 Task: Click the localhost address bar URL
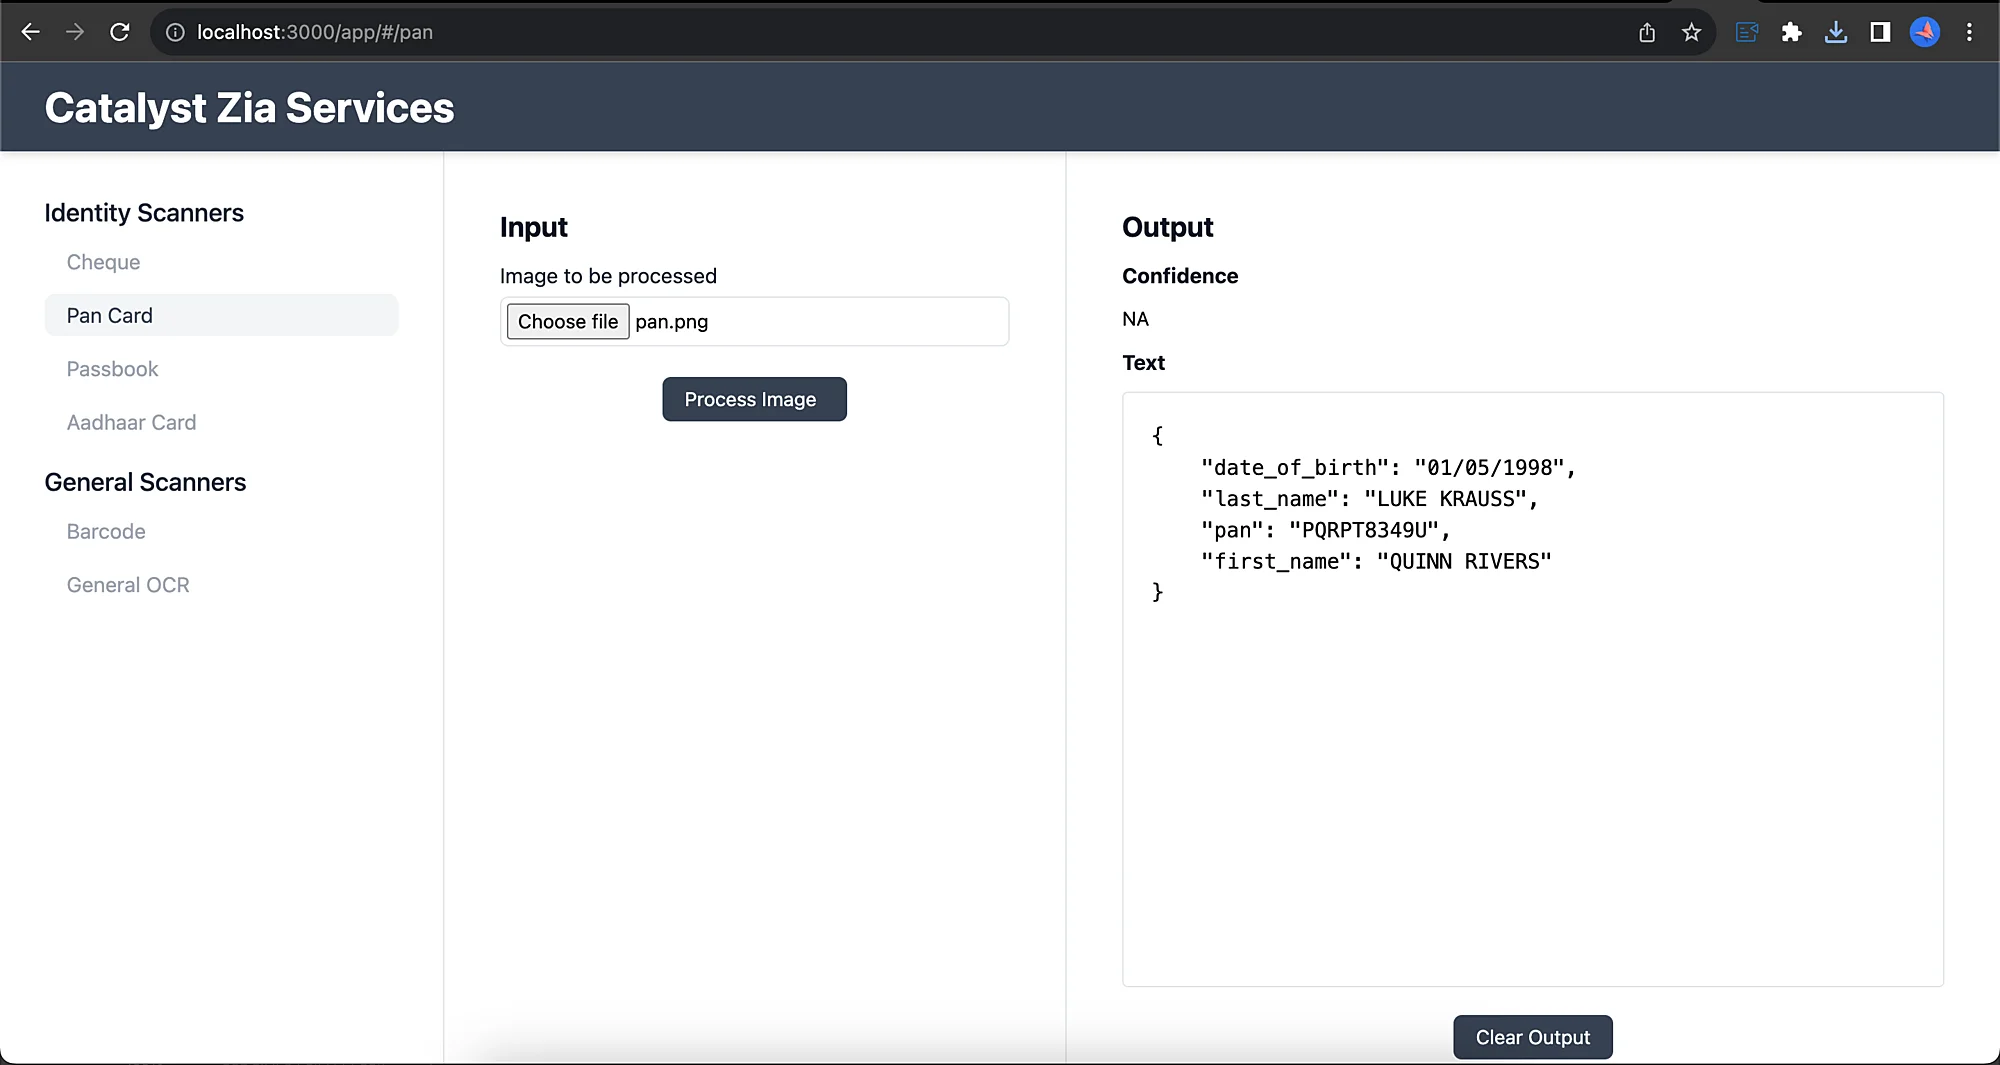click(315, 32)
